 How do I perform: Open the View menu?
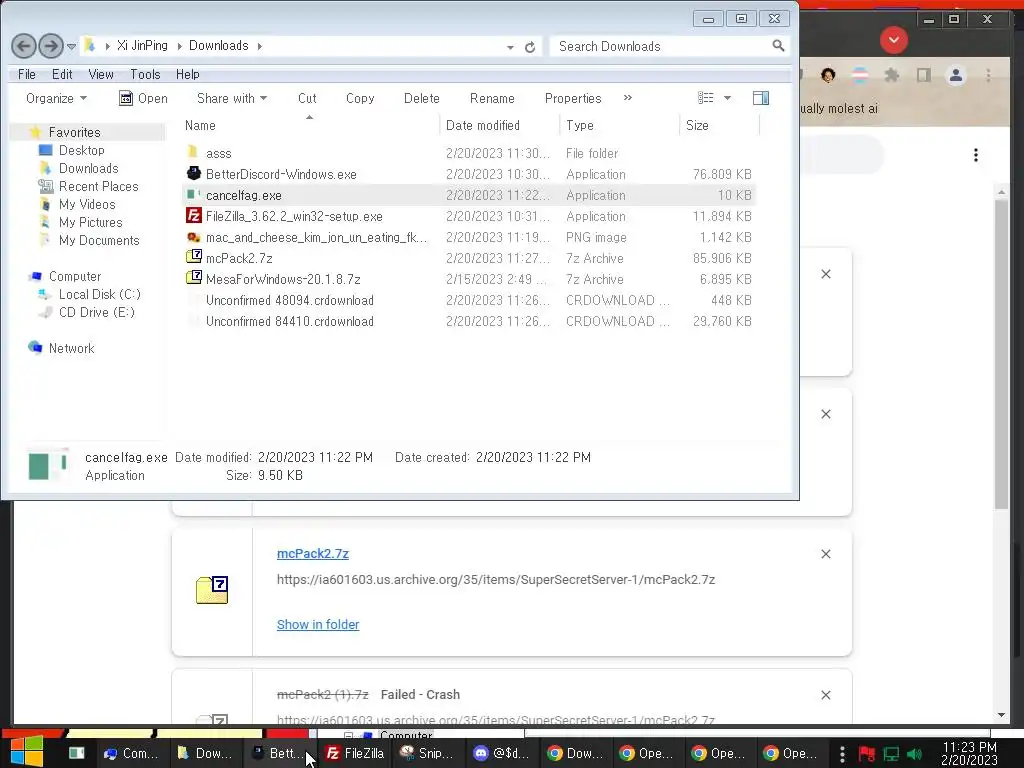[101, 74]
